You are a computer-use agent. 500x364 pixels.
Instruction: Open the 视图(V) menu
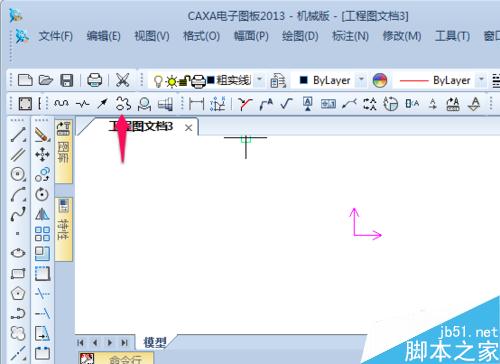click(152, 36)
